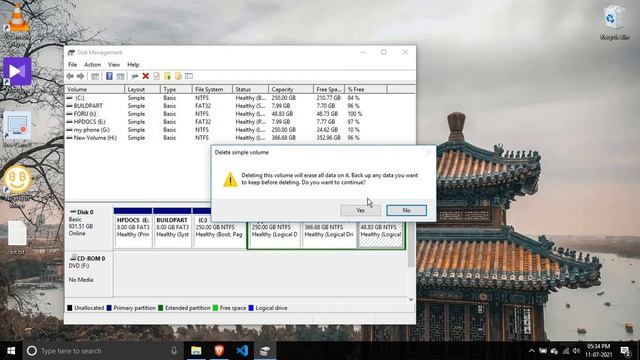Viewport: 640px width, 360px height.
Task: Open File Explorer from the taskbar
Action: pyautogui.click(x=196, y=351)
